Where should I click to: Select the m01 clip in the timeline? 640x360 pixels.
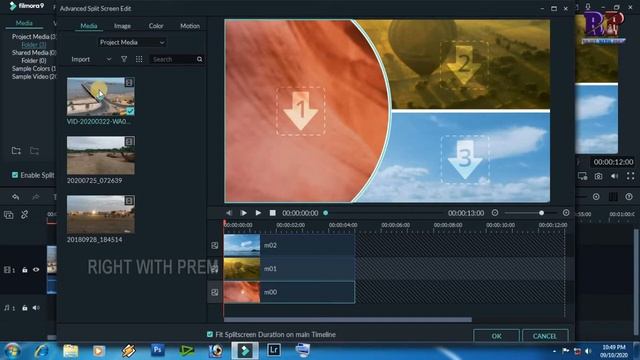click(x=289, y=269)
